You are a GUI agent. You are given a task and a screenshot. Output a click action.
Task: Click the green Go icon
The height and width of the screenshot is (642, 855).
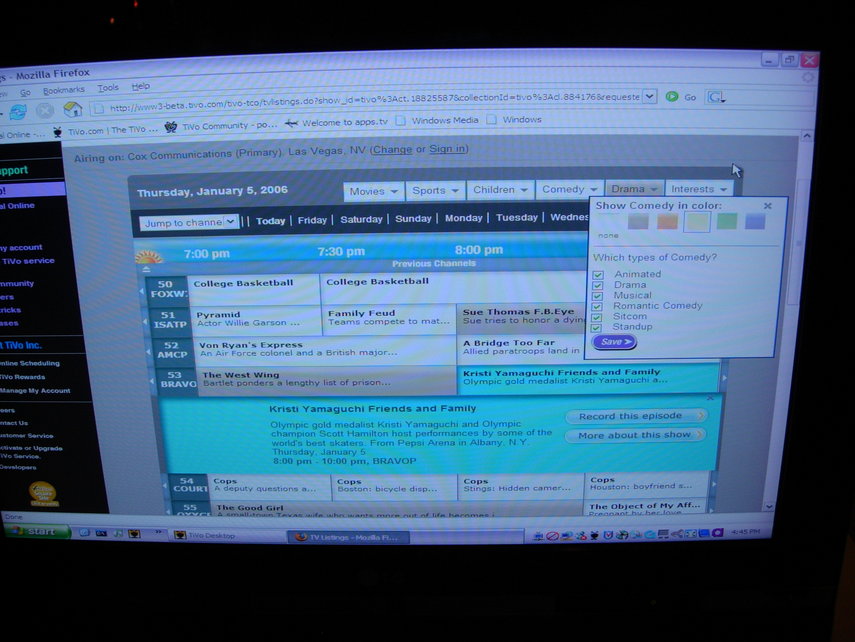pos(672,97)
